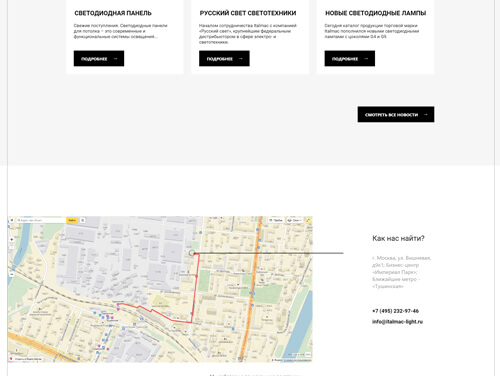Open details for Светодиодная панель news

[x=99, y=58]
